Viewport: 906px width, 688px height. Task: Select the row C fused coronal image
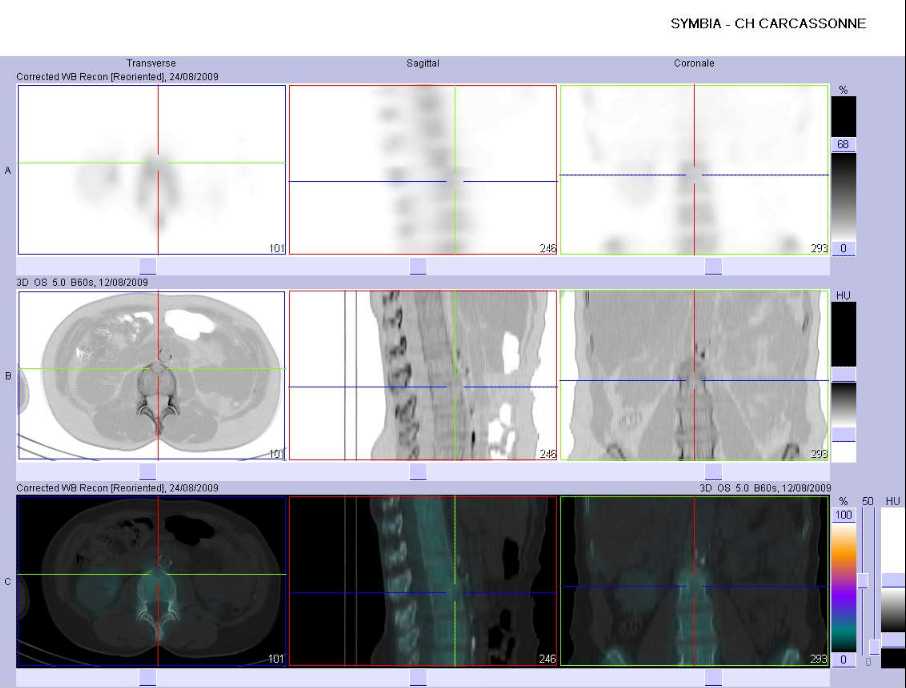(694, 582)
